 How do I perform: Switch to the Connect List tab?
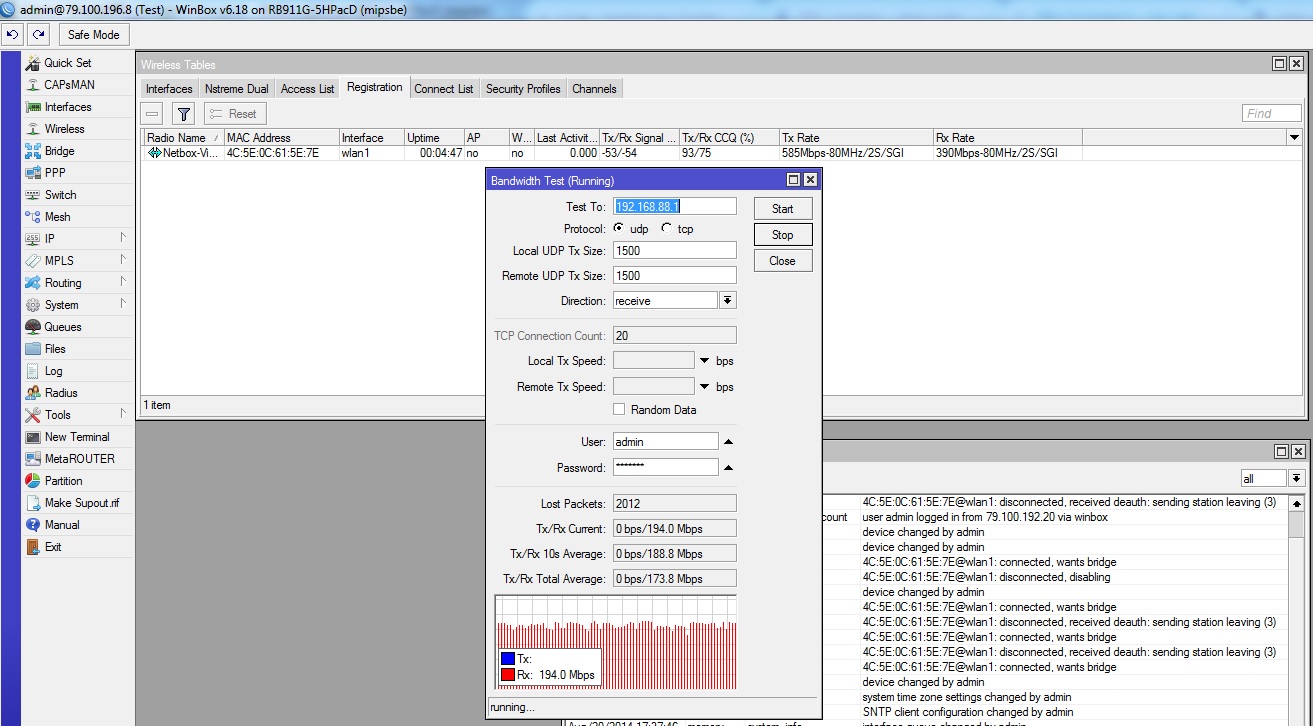click(x=444, y=89)
